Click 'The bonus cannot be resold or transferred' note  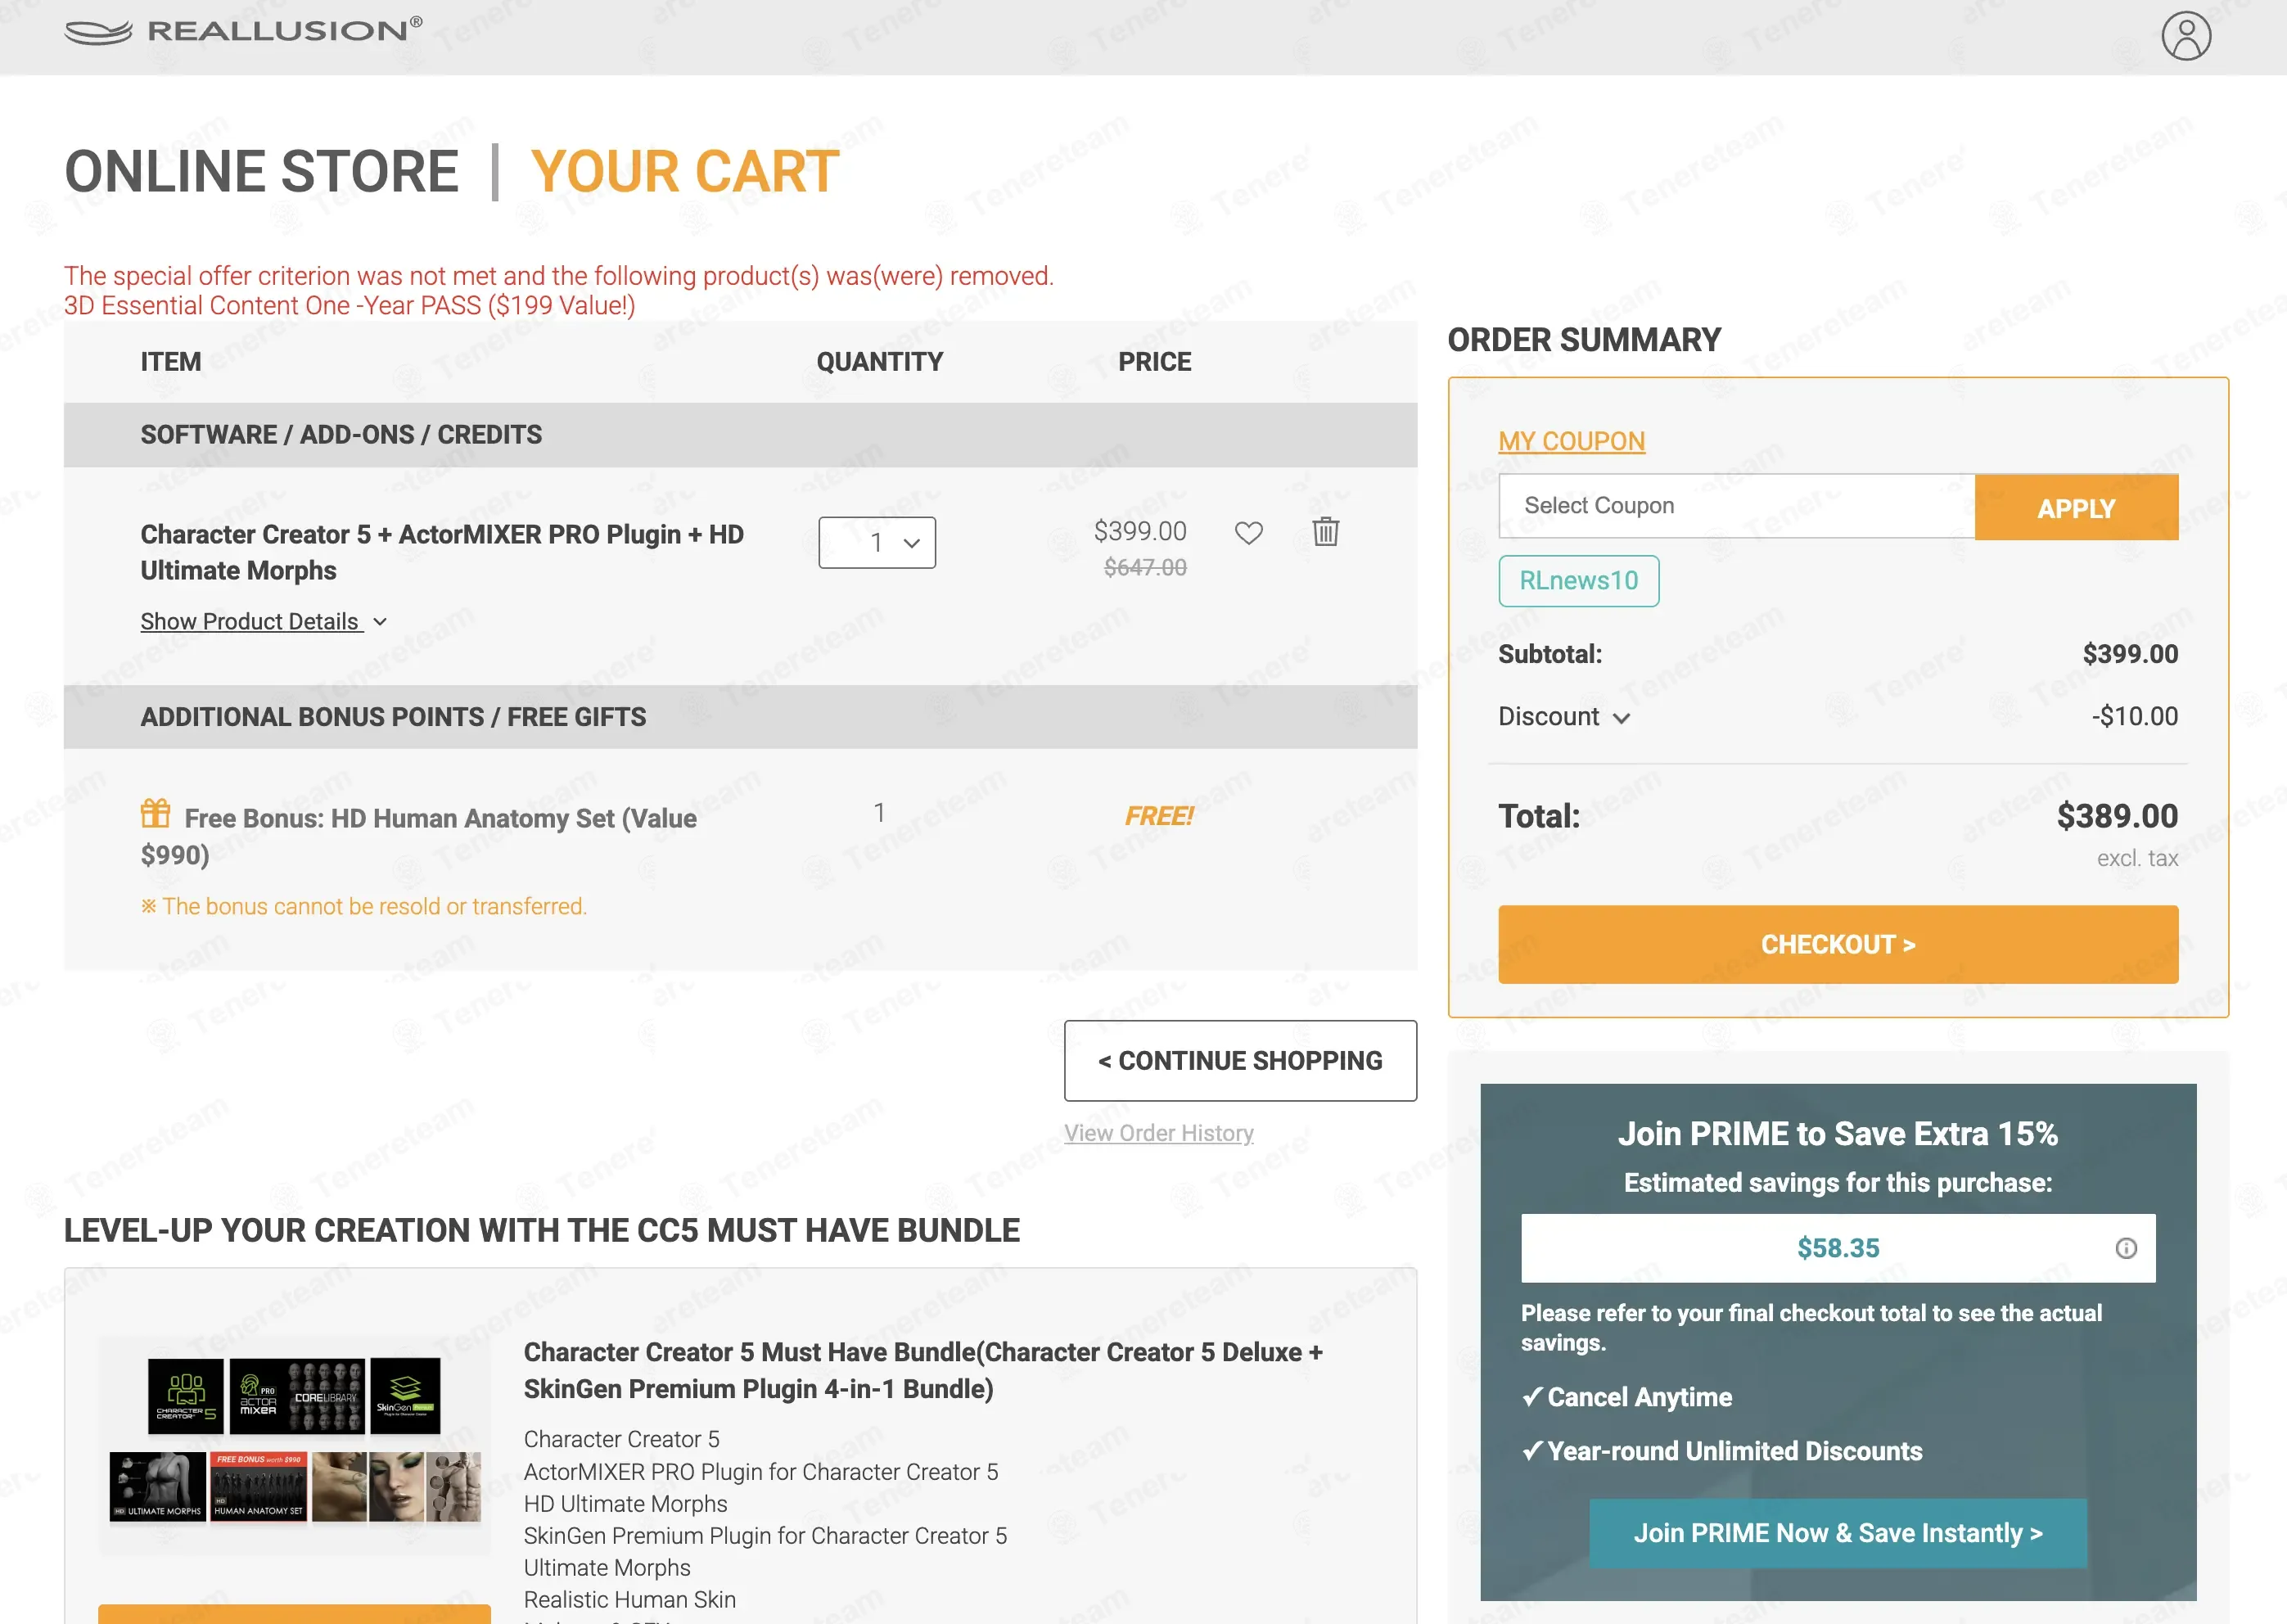click(x=363, y=906)
